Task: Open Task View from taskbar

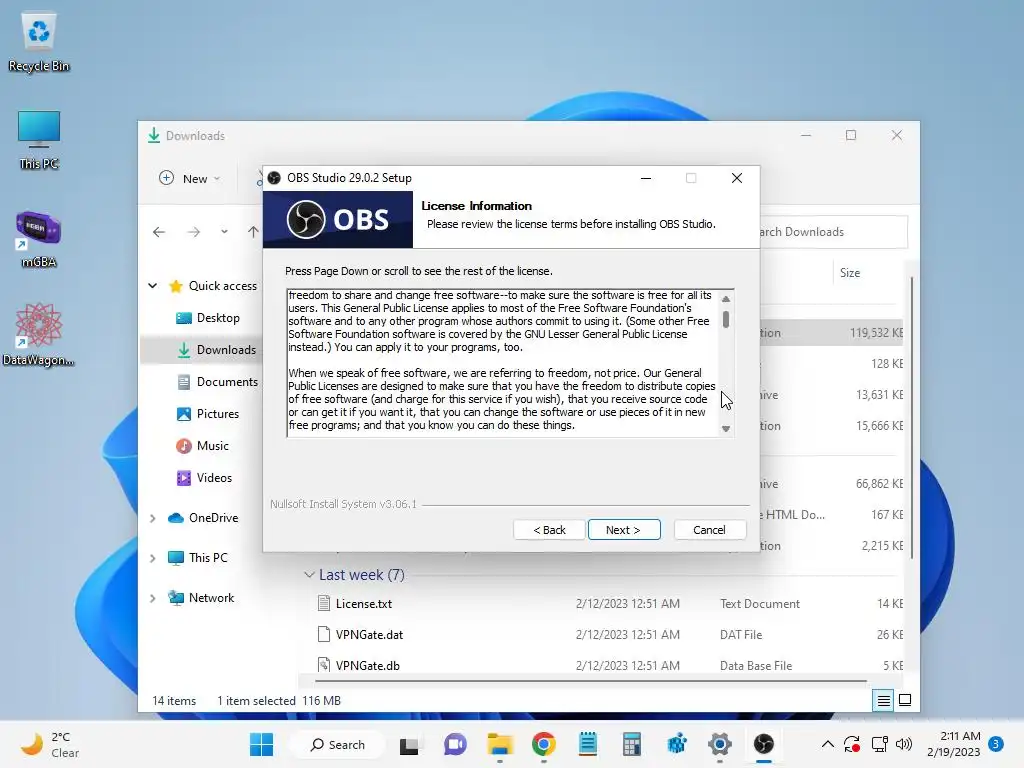Action: (409, 744)
